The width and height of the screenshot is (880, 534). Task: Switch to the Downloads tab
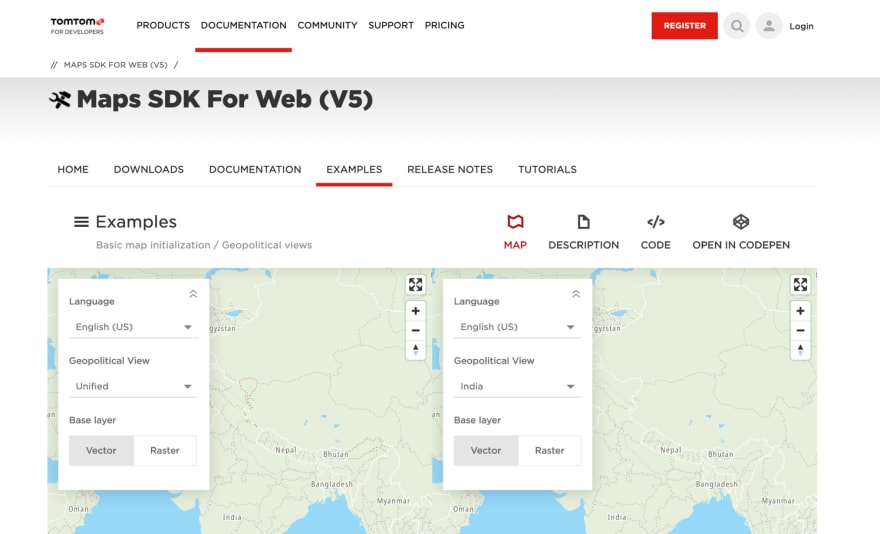[149, 170]
